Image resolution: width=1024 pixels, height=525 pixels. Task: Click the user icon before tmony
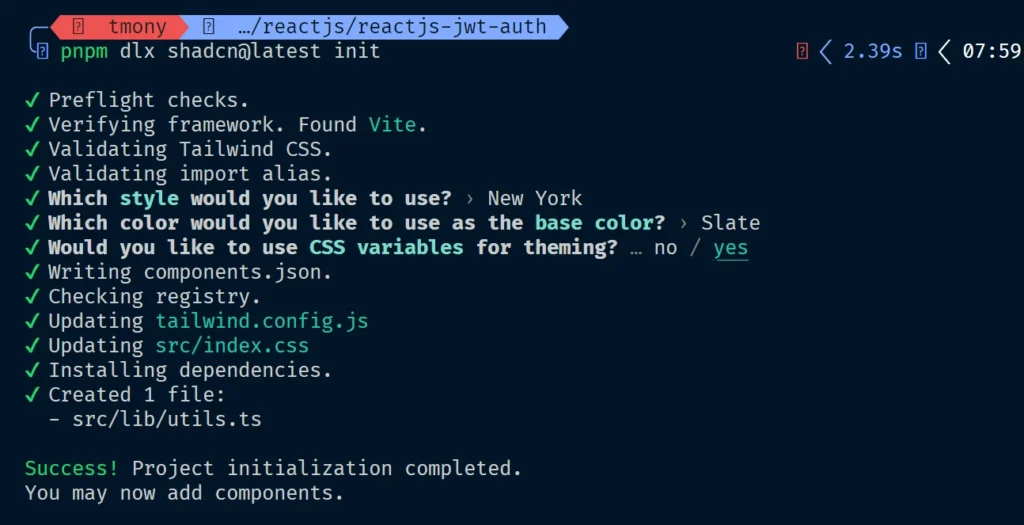[79, 27]
